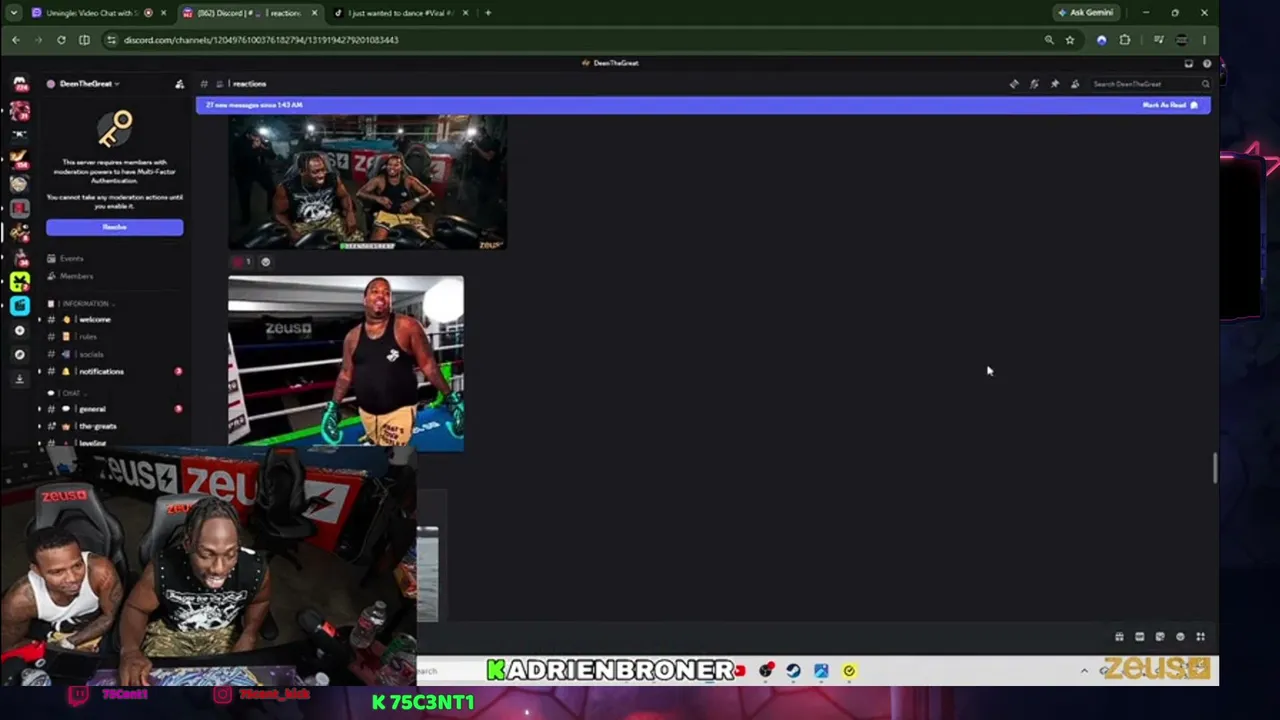Click the Add a Server plus icon
Viewport: 1280px width, 720px height.
20,330
